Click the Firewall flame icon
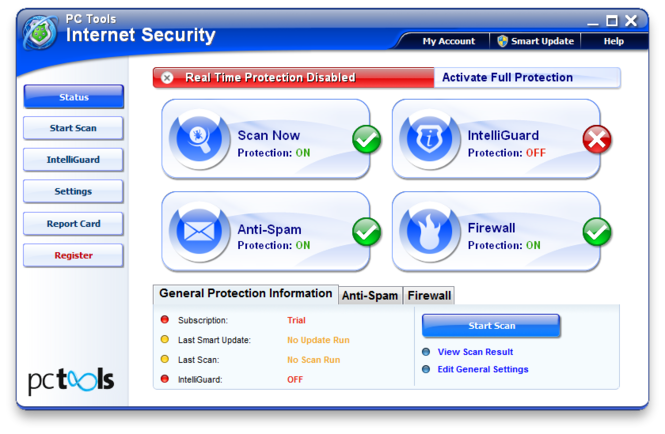 pos(429,232)
